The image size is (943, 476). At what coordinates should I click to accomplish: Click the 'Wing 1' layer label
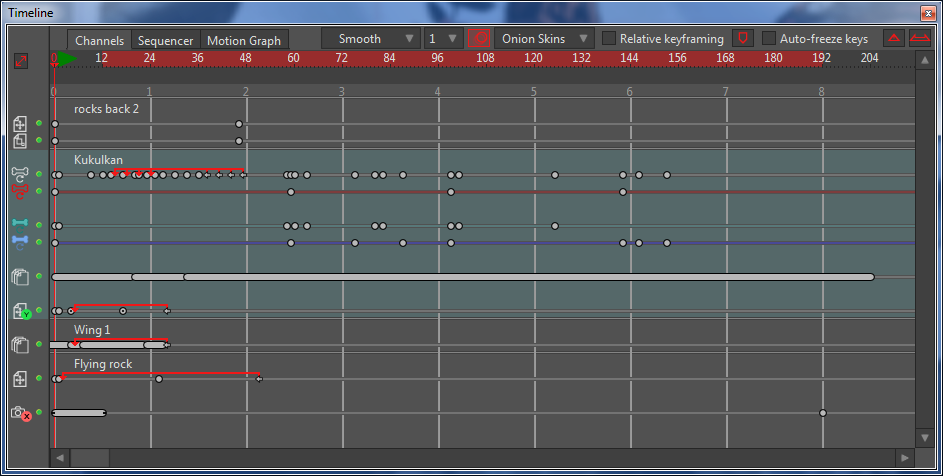[92, 330]
